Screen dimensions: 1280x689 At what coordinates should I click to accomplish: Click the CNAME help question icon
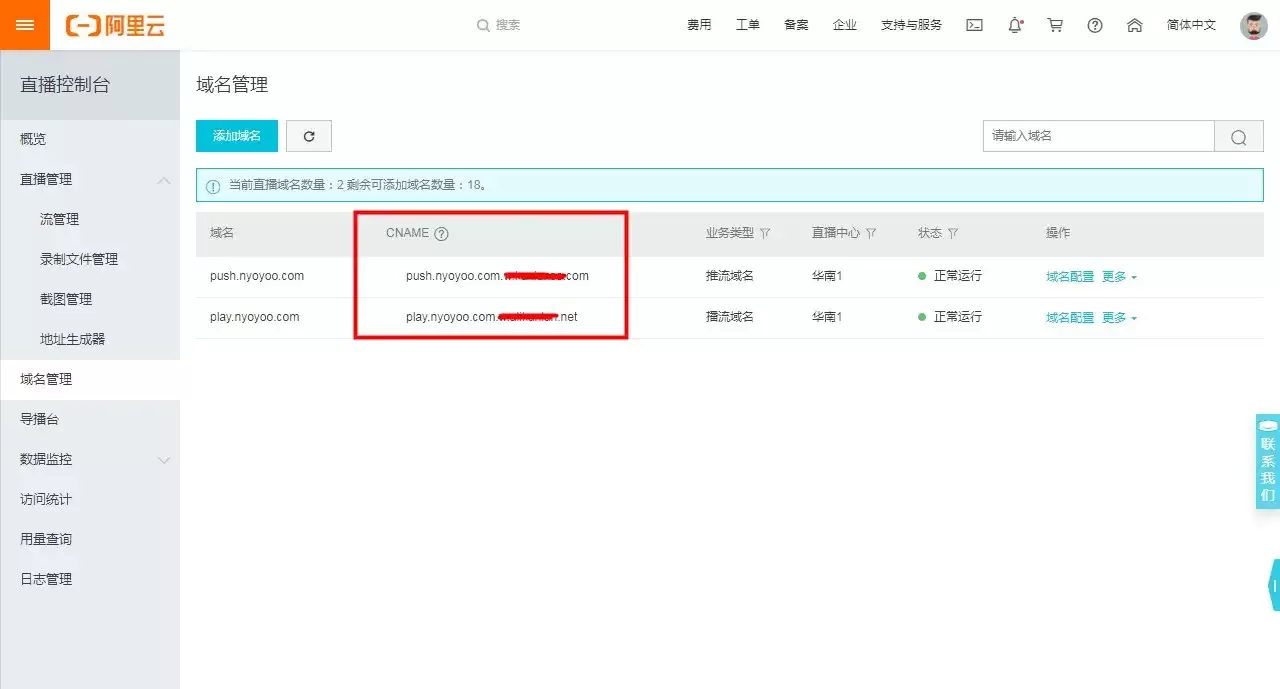click(x=441, y=233)
